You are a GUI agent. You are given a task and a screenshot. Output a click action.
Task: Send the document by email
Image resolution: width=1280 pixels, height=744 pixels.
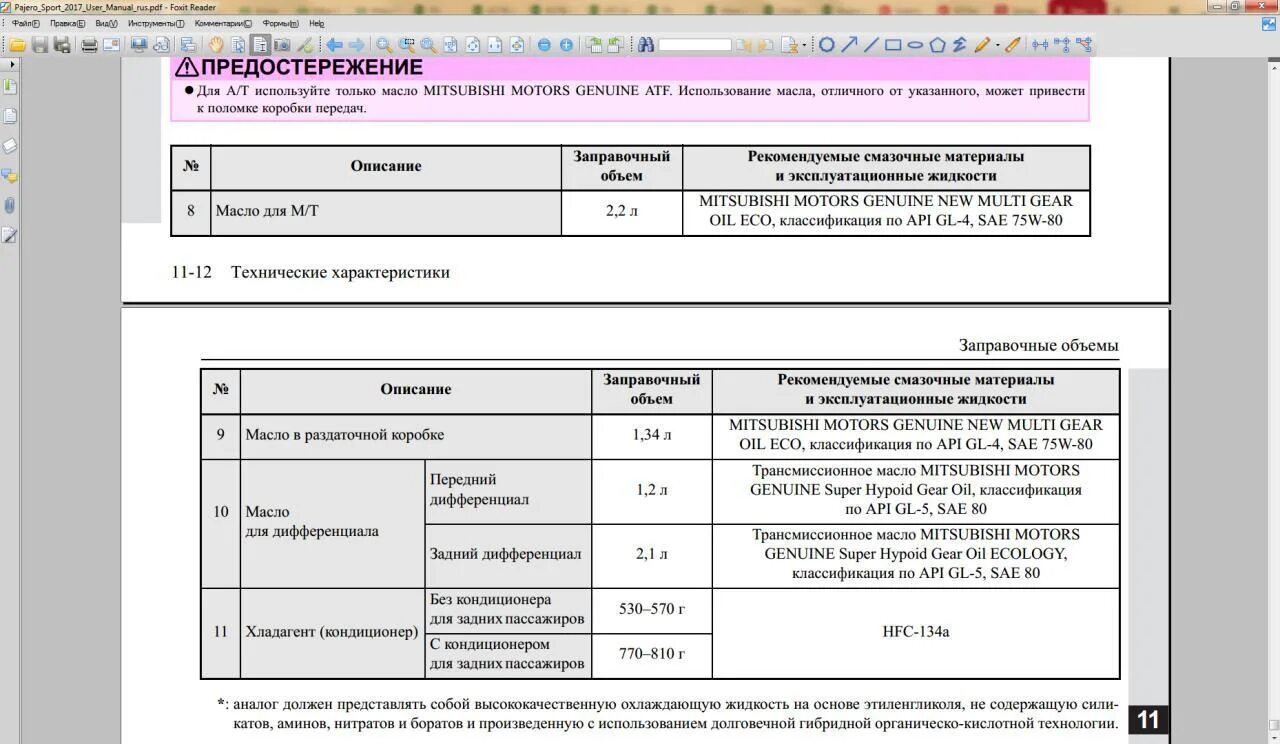pos(111,45)
